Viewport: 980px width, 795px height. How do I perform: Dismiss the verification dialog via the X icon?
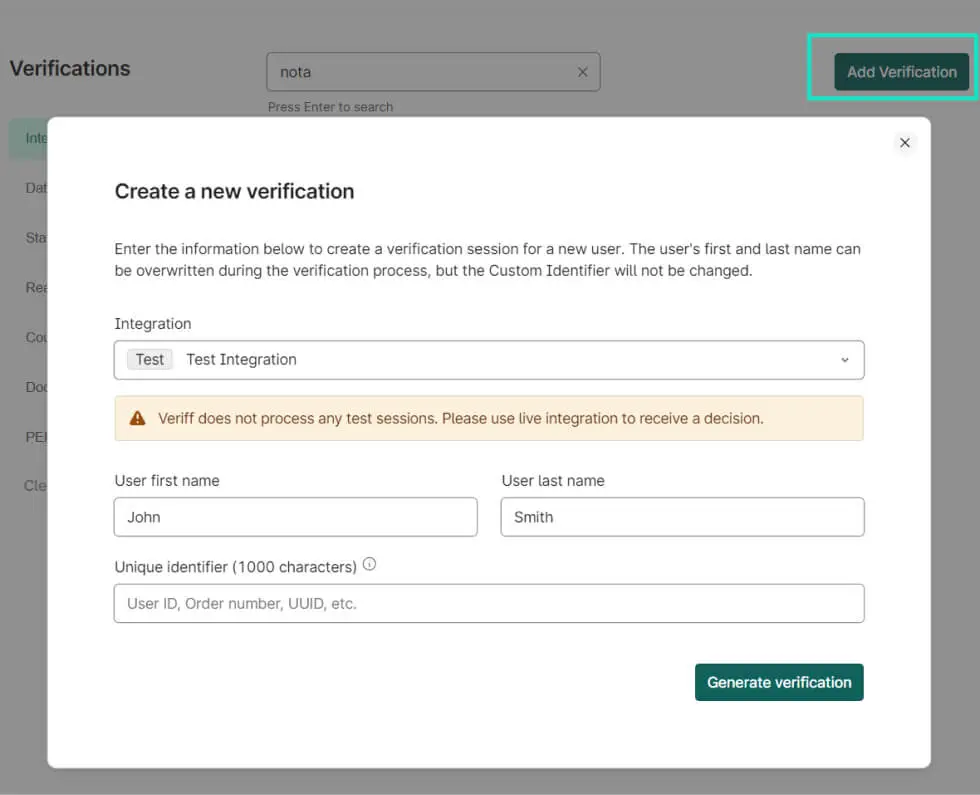tap(905, 143)
